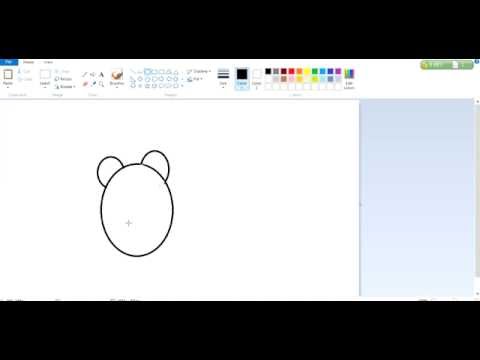Click the Cut command
This screenshot has height=360, width=480.
click(25, 71)
